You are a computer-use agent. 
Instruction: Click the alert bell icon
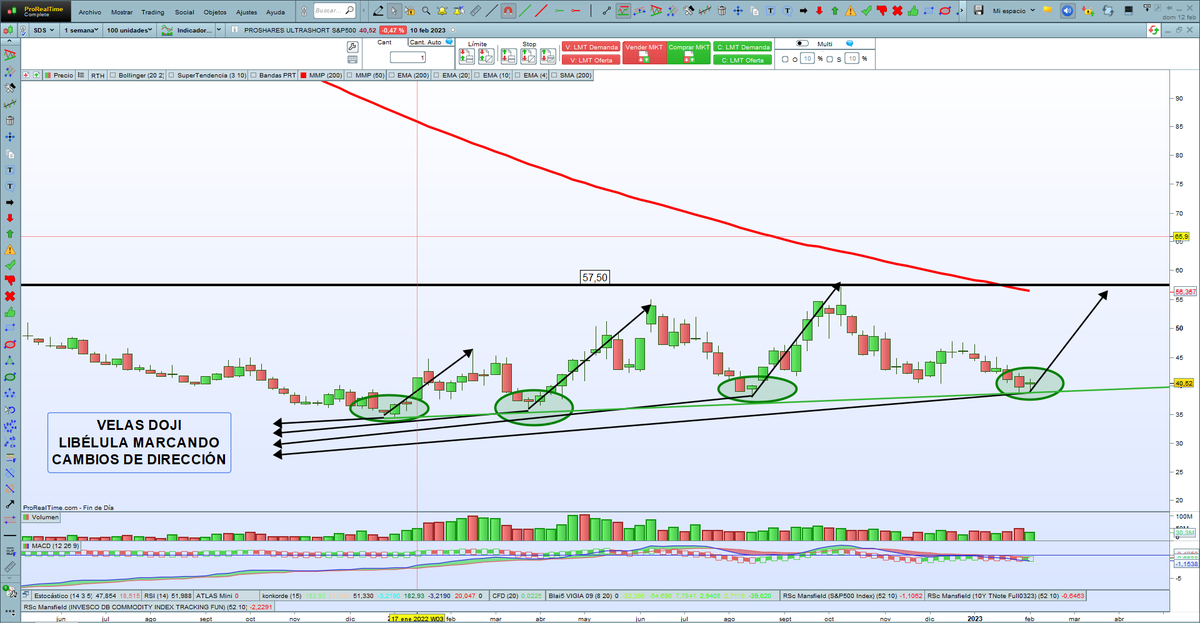[442, 10]
